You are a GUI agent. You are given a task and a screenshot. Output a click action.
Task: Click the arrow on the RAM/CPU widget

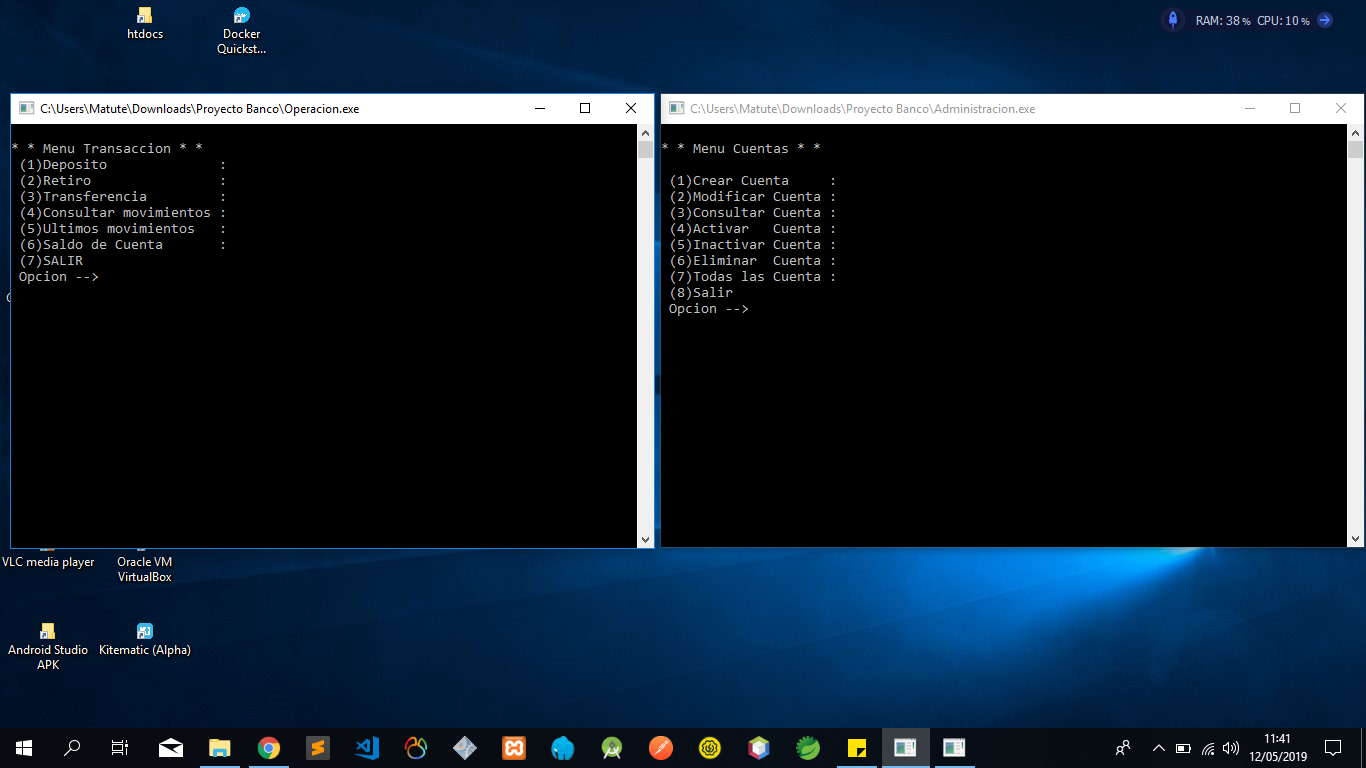coord(1325,20)
